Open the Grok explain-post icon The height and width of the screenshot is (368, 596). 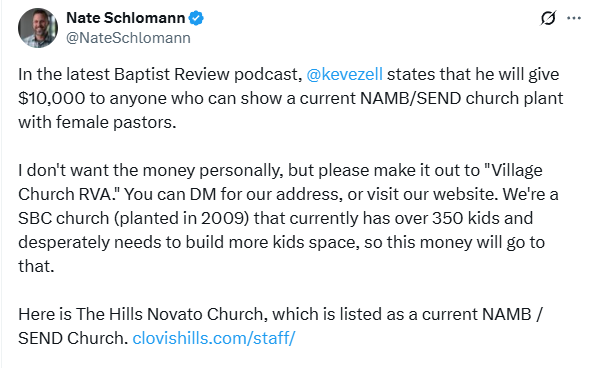click(548, 18)
